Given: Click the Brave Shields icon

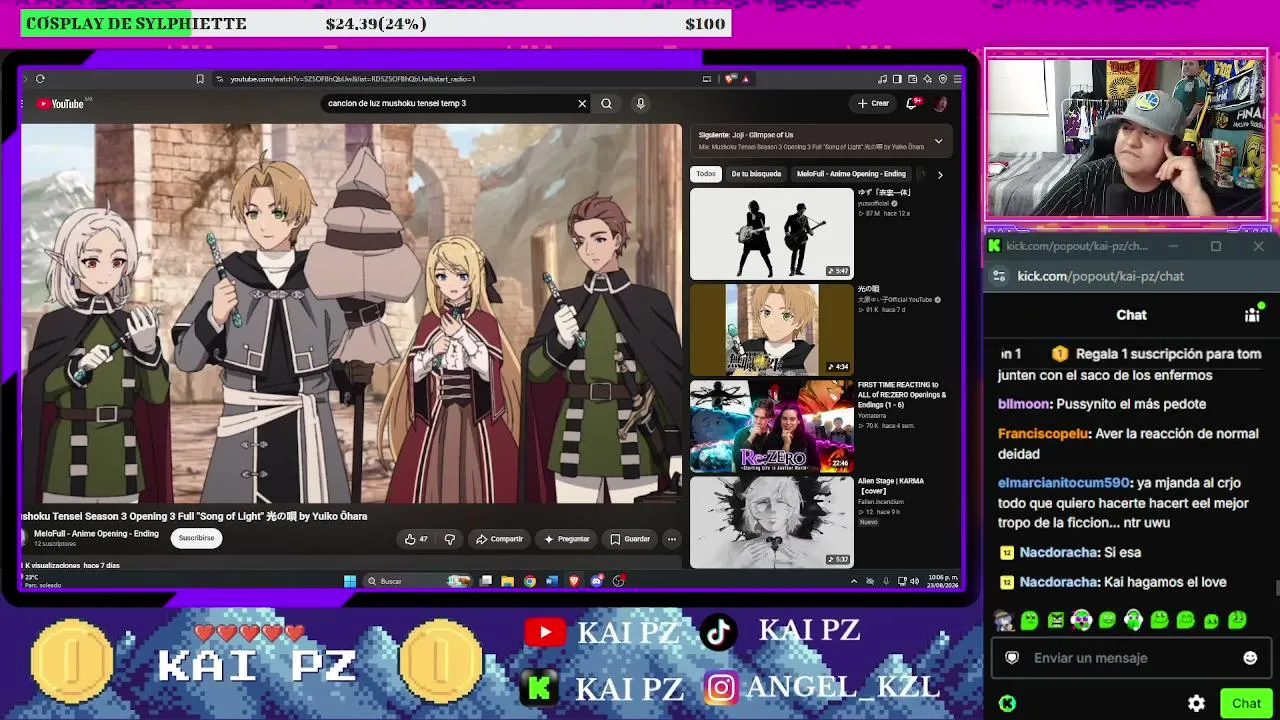Looking at the screenshot, I should click(x=731, y=79).
